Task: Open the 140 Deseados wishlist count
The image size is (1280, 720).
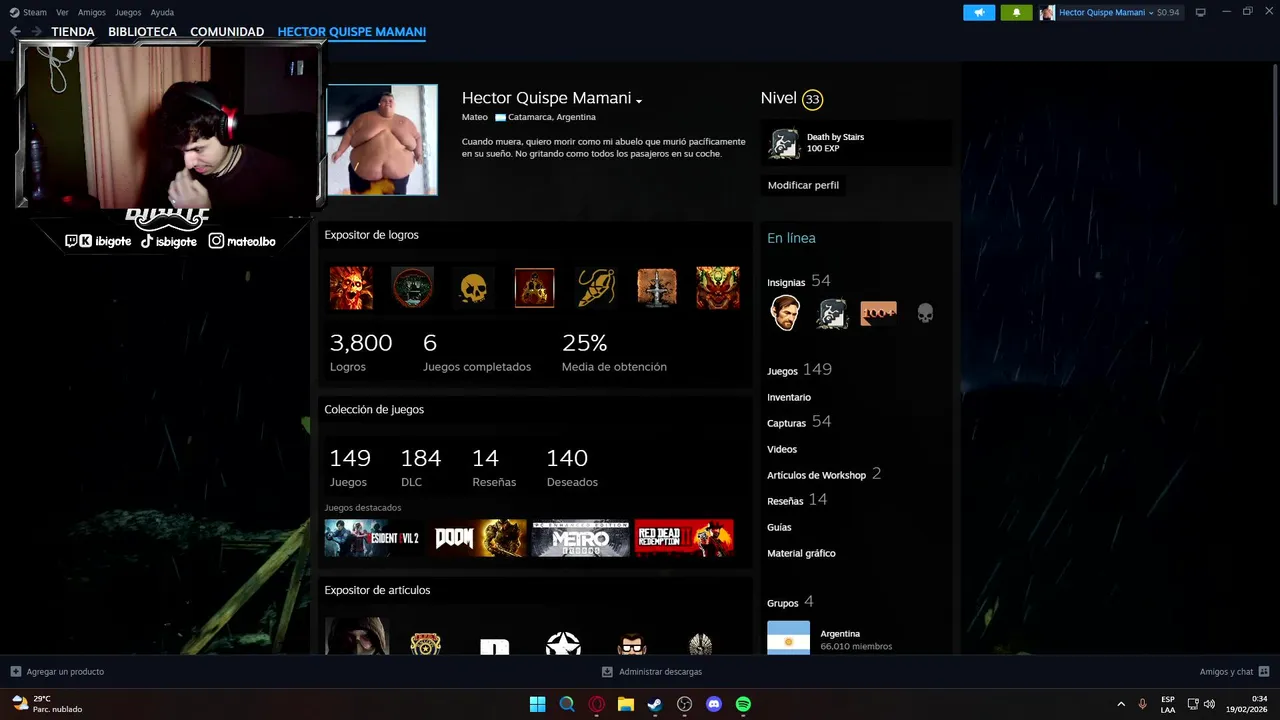Action: tap(572, 468)
